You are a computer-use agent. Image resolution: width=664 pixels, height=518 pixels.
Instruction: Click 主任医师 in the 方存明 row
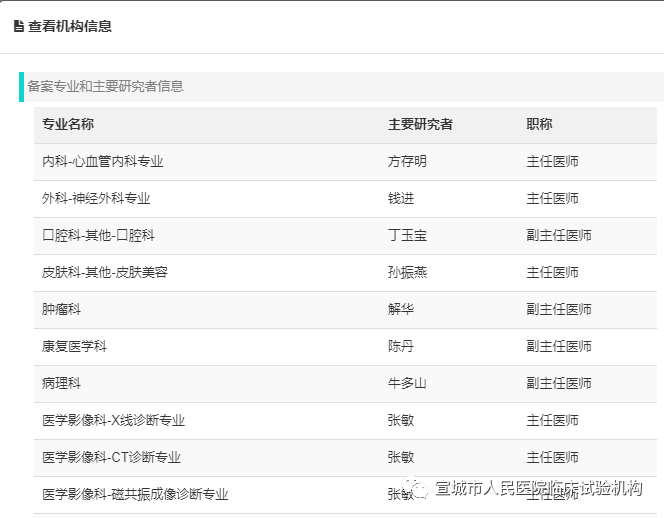click(552, 161)
